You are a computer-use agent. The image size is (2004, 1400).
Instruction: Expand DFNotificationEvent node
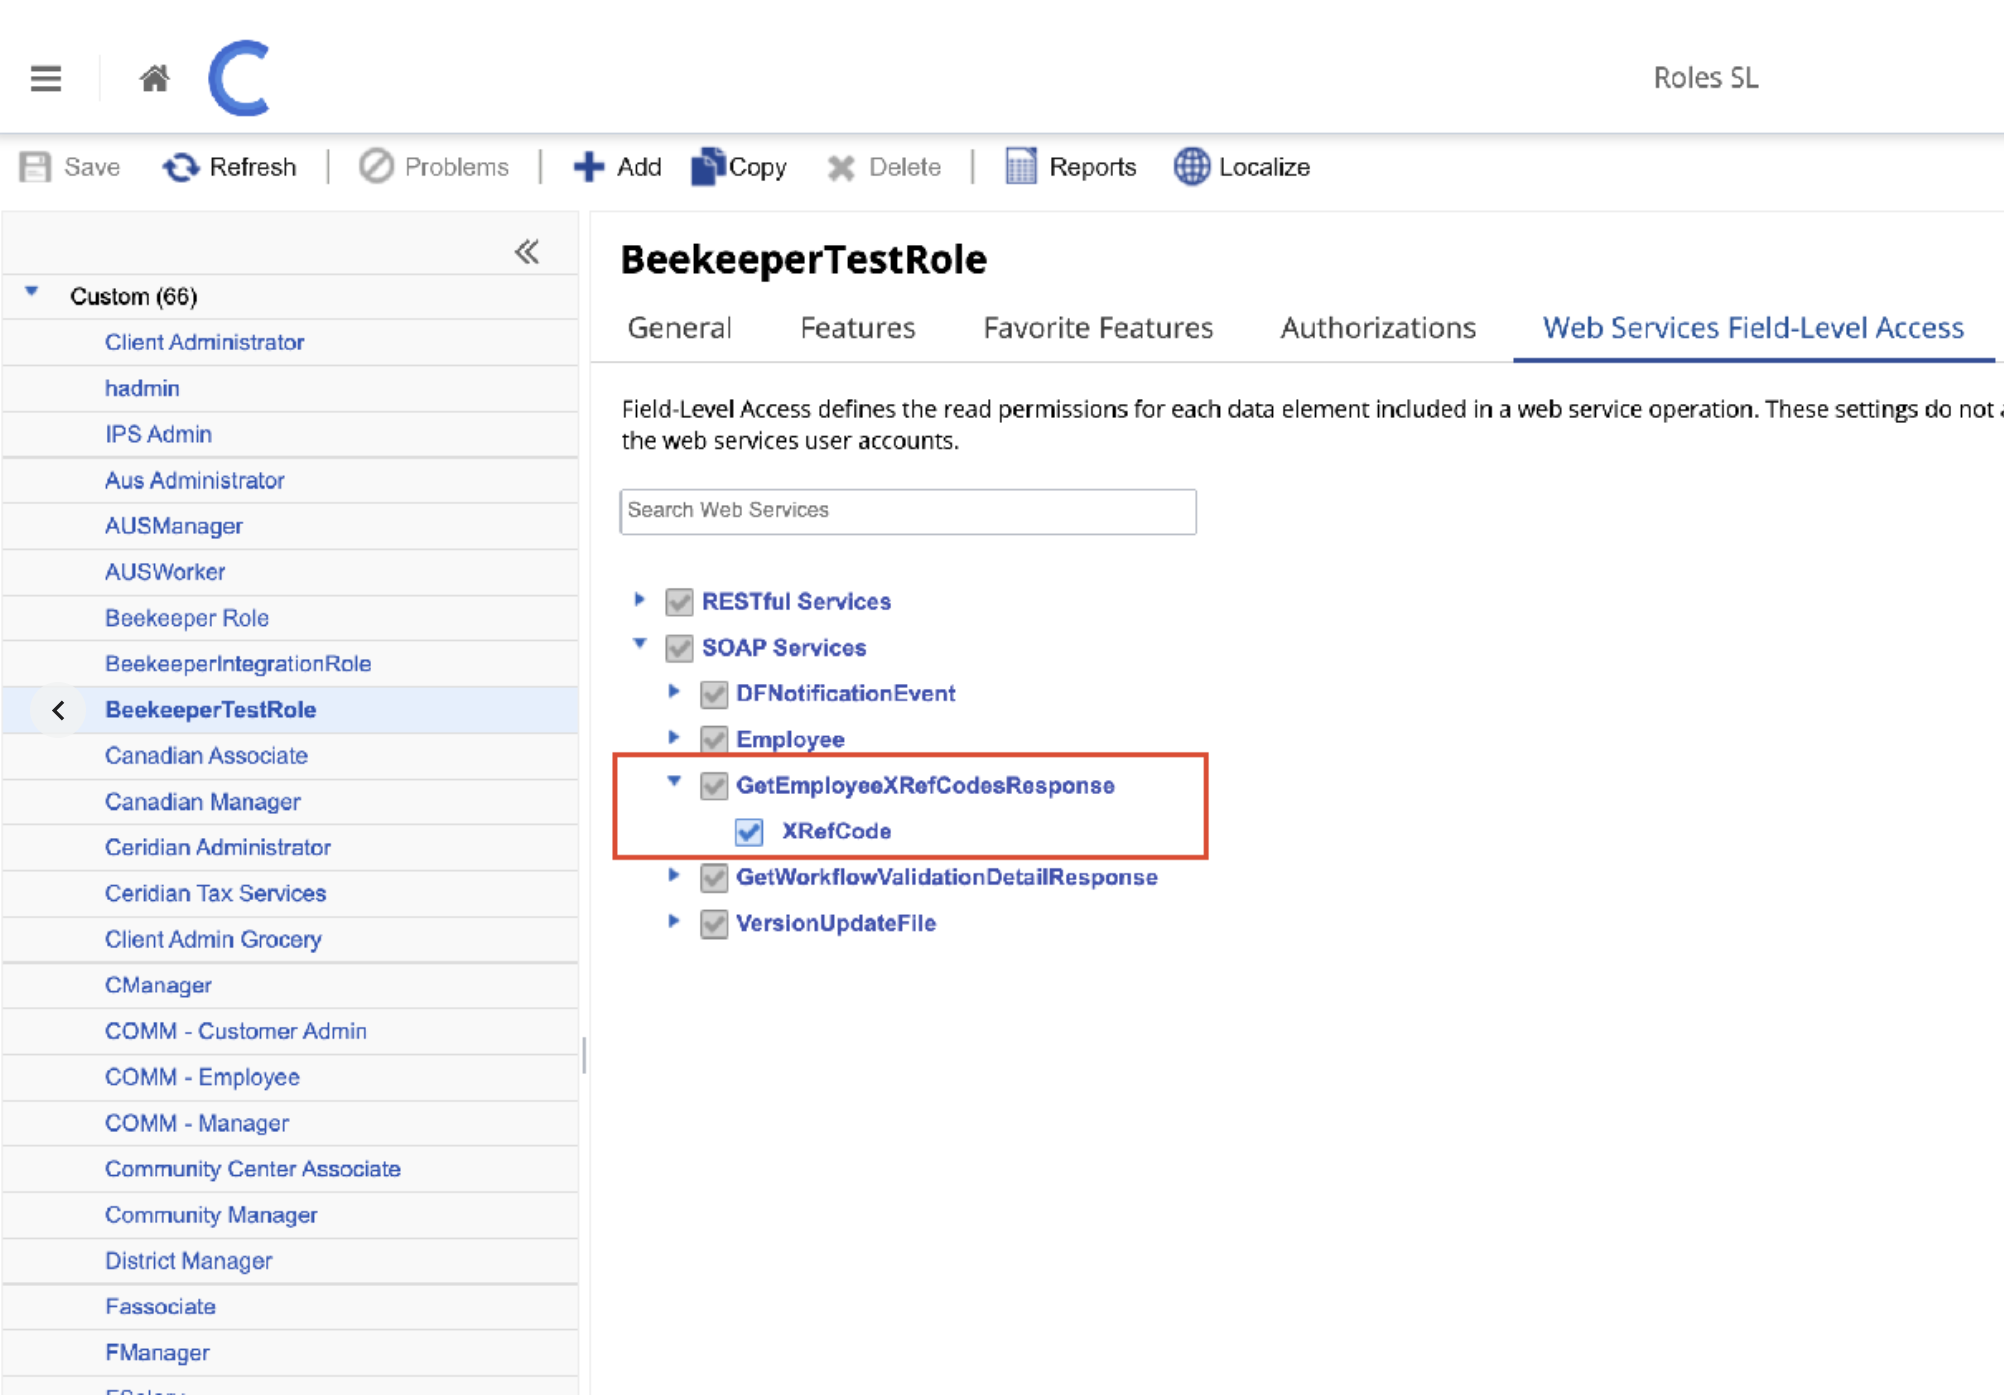point(674,692)
